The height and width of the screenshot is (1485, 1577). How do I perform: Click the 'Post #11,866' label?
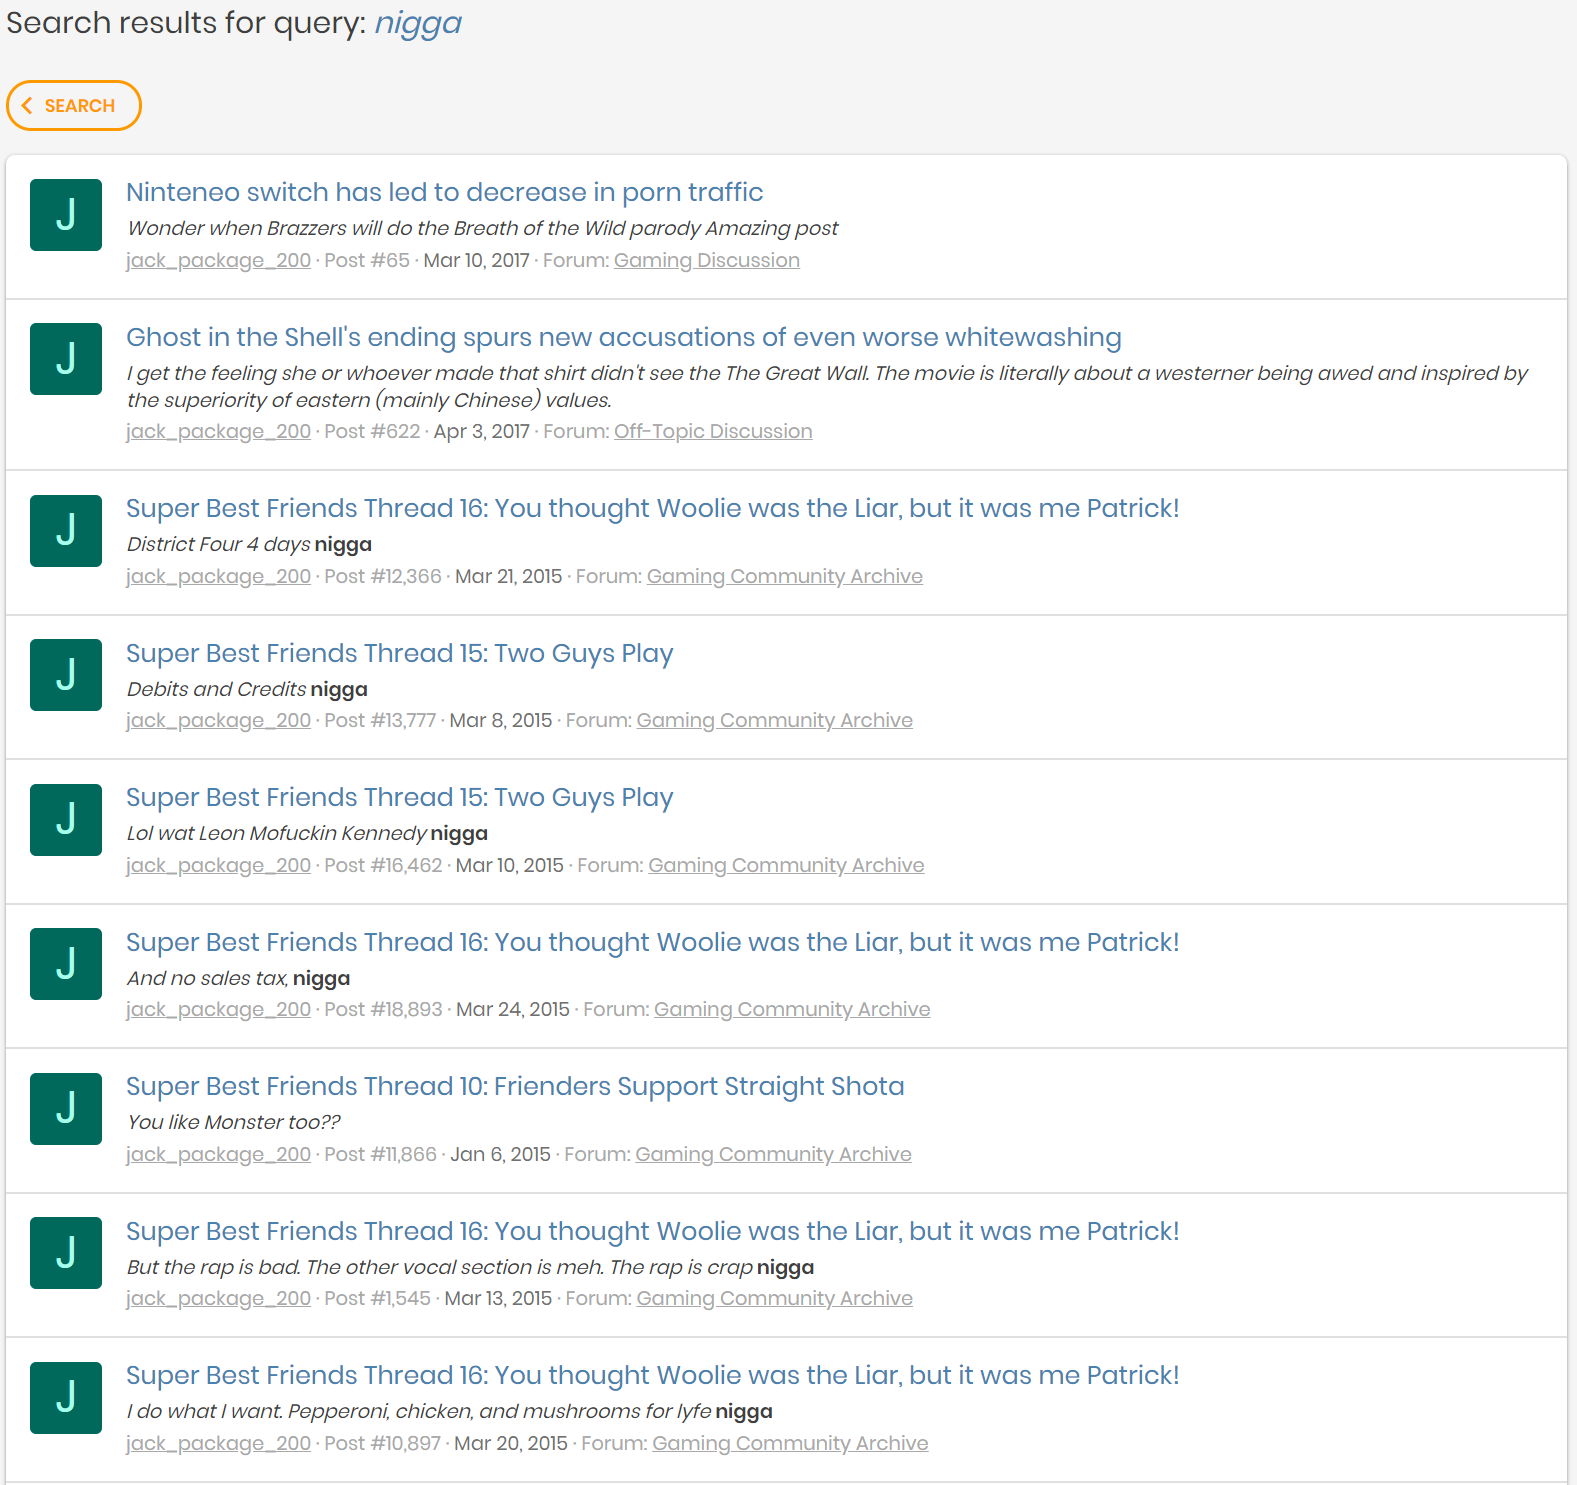tap(380, 1154)
